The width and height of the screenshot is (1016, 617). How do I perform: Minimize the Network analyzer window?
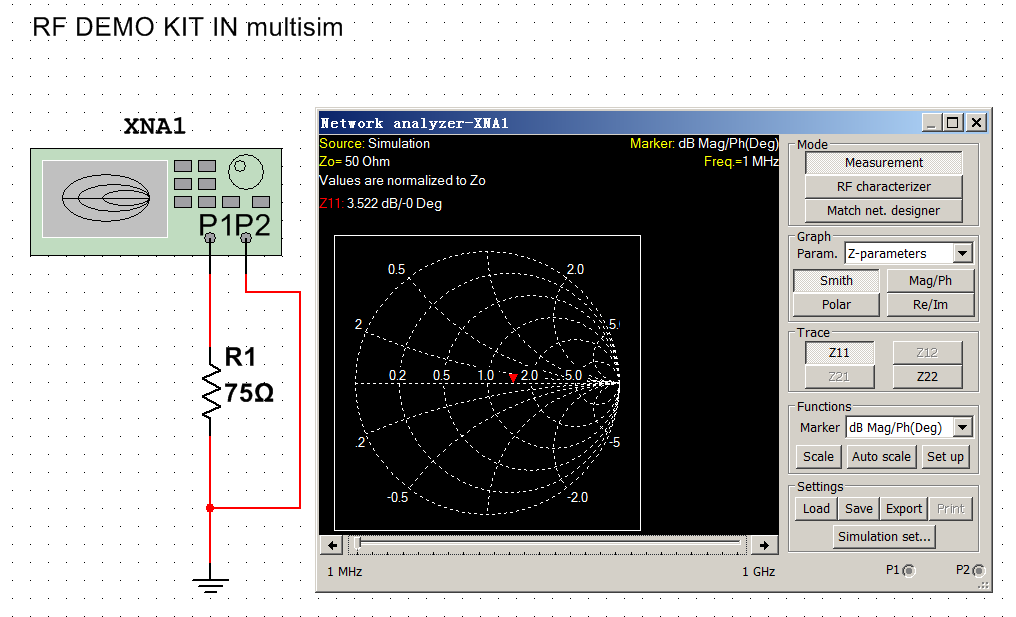[932, 122]
